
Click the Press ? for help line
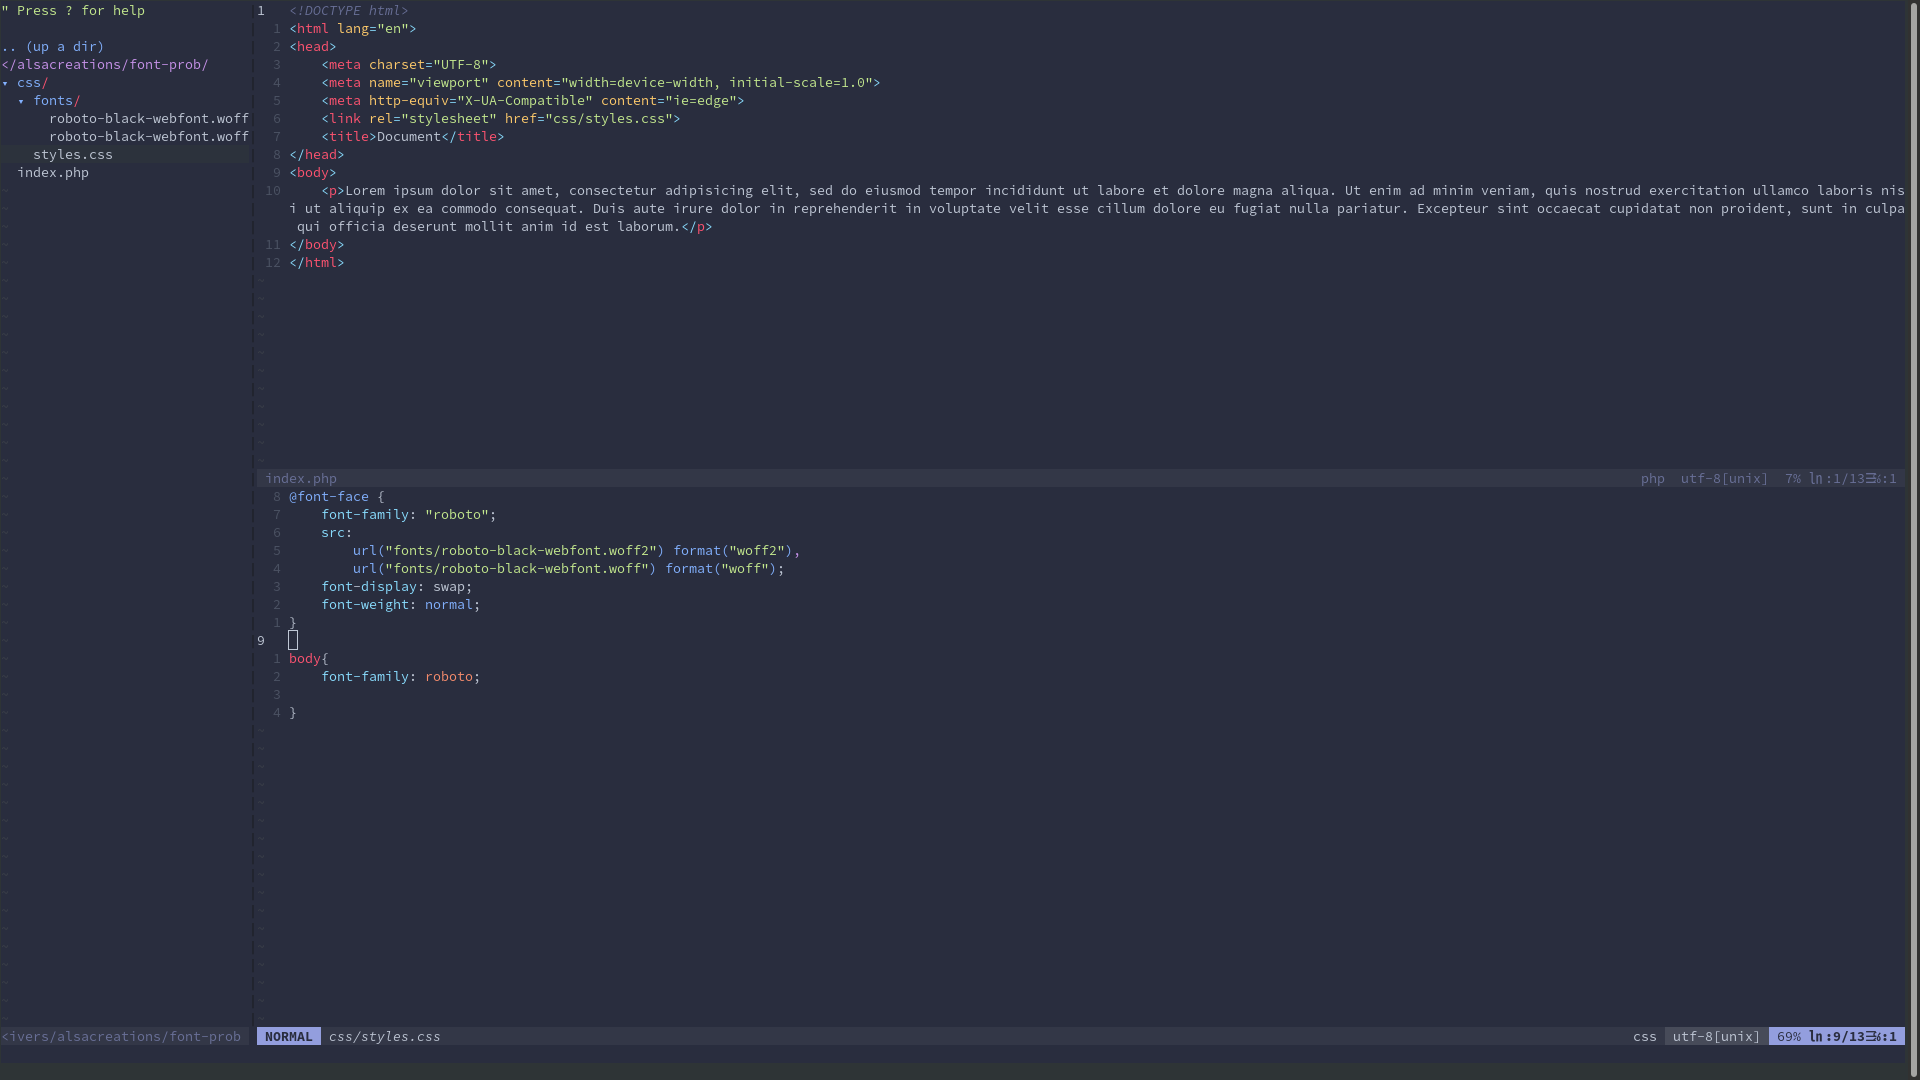(80, 11)
